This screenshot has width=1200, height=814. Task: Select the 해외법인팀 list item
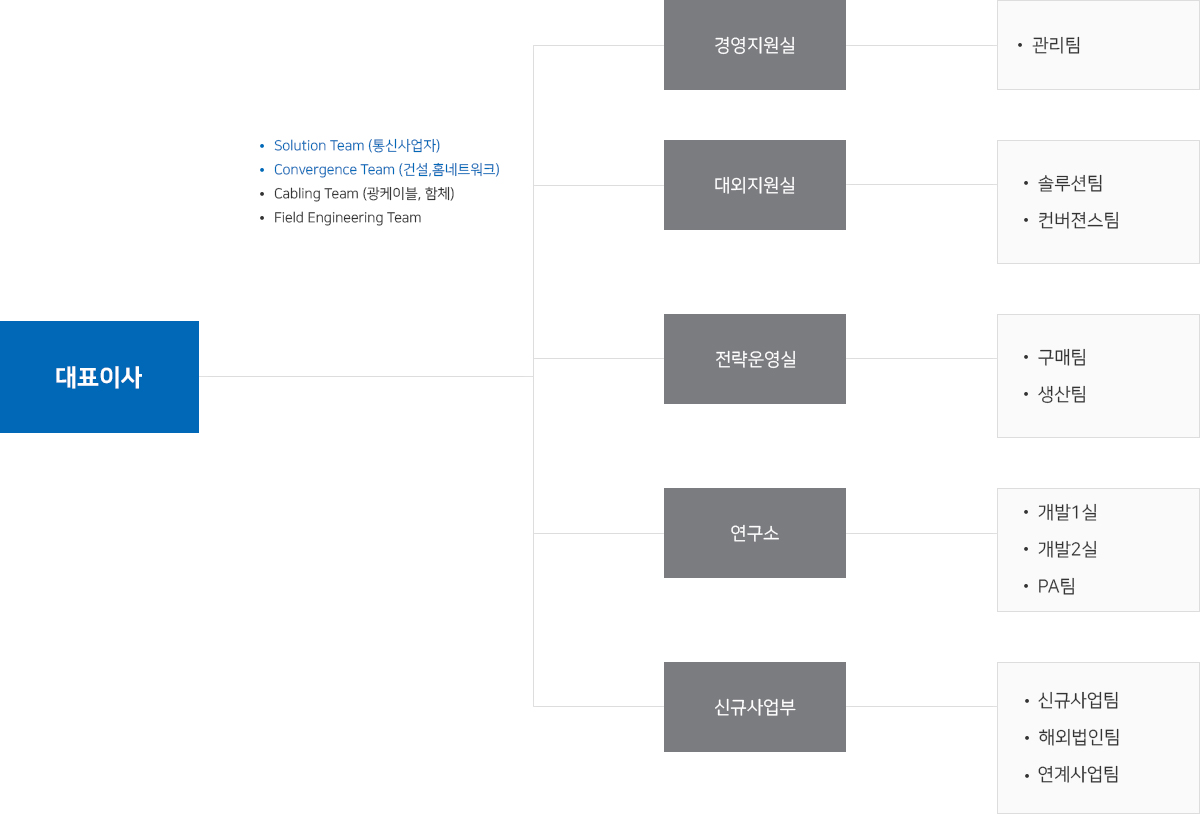(1078, 737)
